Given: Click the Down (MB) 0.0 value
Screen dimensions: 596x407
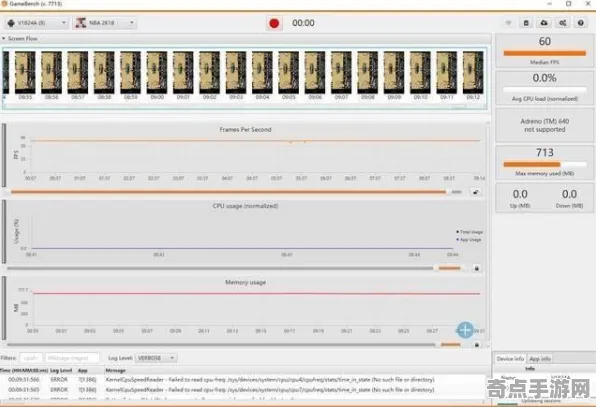Looking at the screenshot, I should tap(569, 194).
